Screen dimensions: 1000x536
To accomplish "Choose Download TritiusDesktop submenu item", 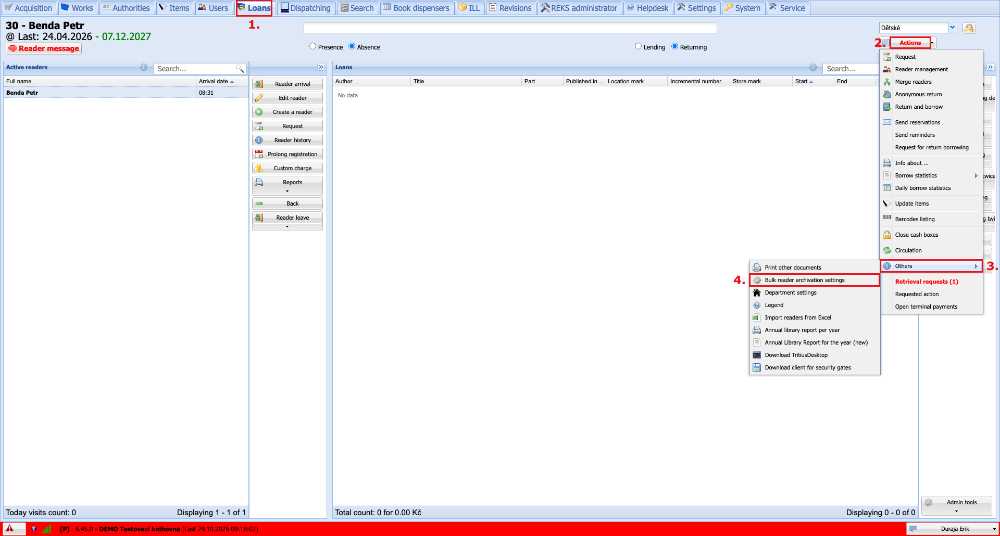I will coord(815,355).
